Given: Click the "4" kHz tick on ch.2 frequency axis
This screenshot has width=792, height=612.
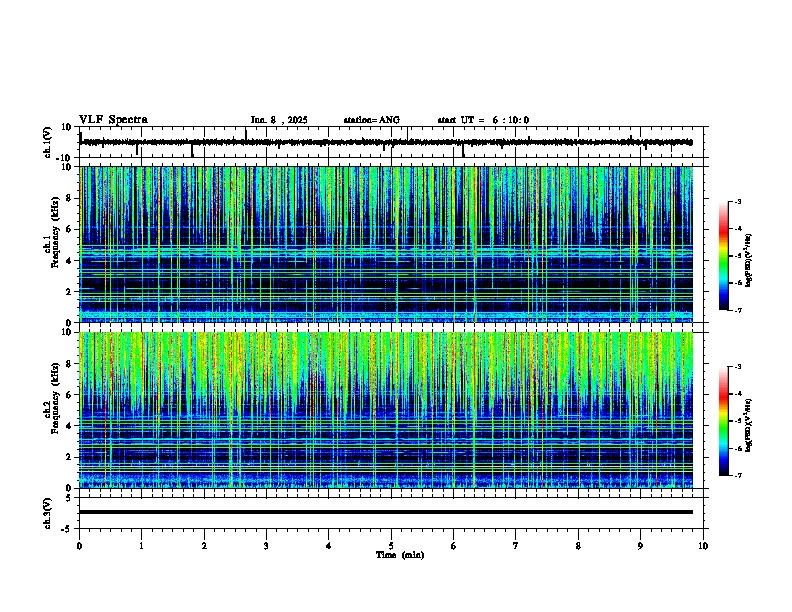Looking at the screenshot, I should pos(70,426).
